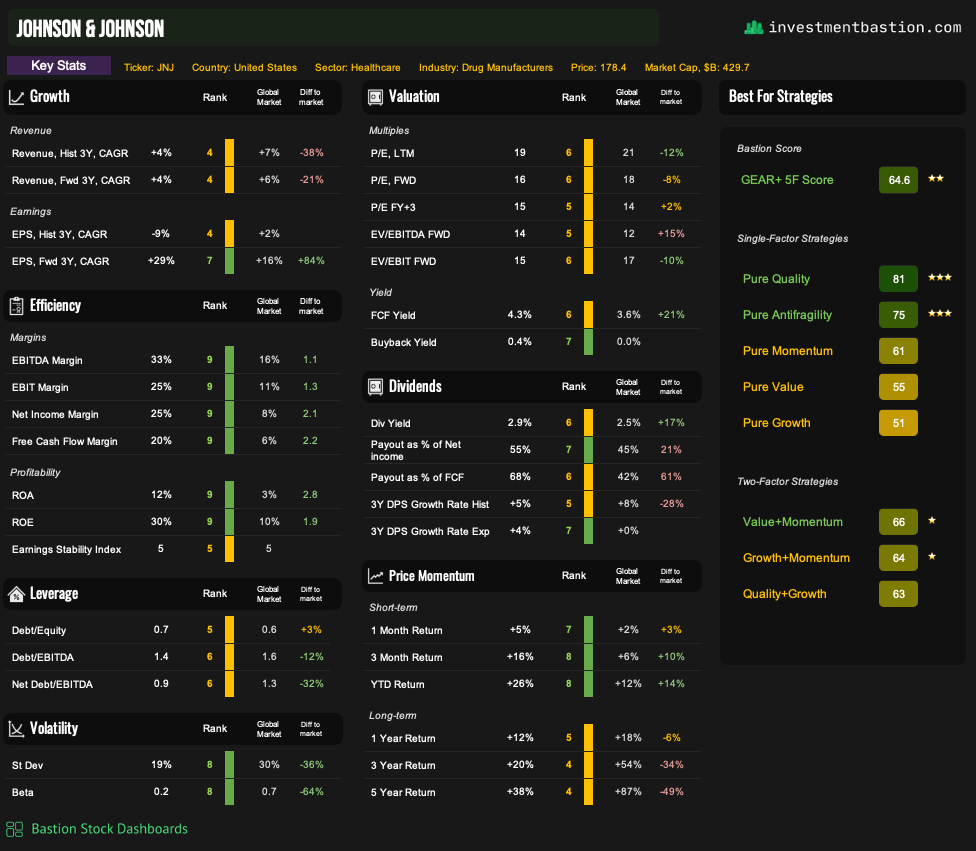976x851 pixels.
Task: Open the investmentbastion.com site link
Action: point(865,27)
